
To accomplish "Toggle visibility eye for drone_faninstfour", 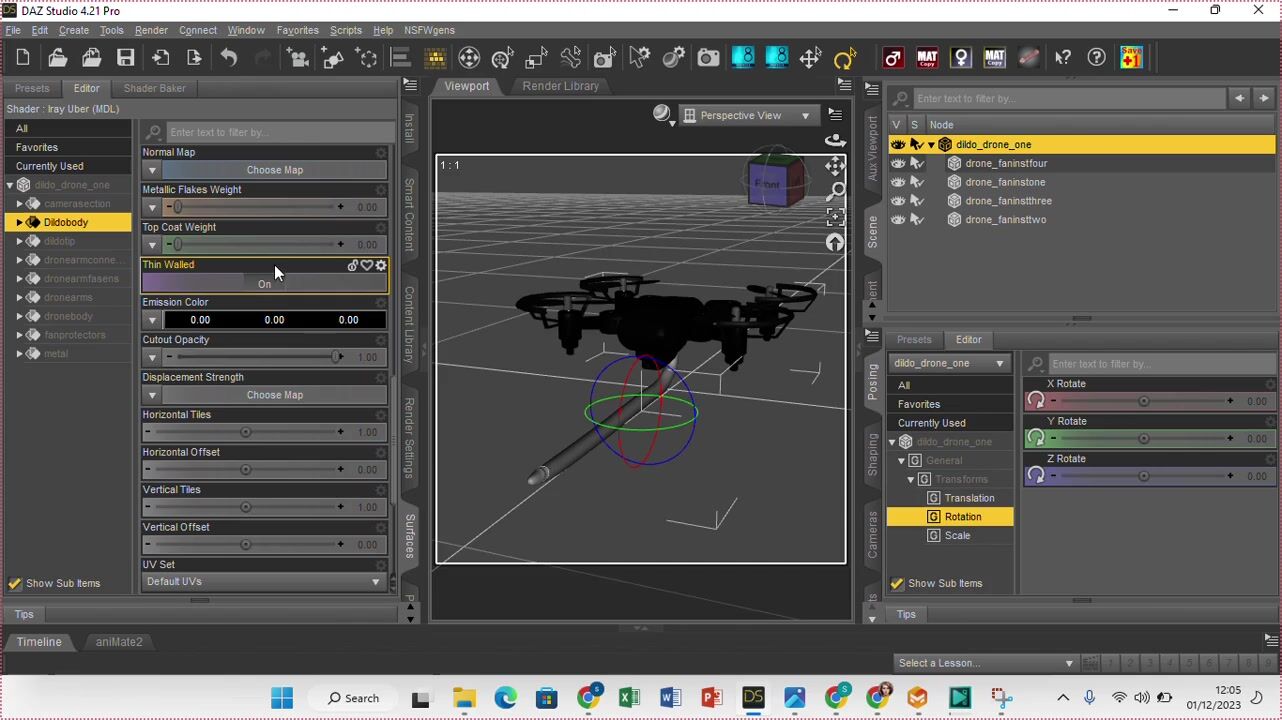I will (x=898, y=163).
